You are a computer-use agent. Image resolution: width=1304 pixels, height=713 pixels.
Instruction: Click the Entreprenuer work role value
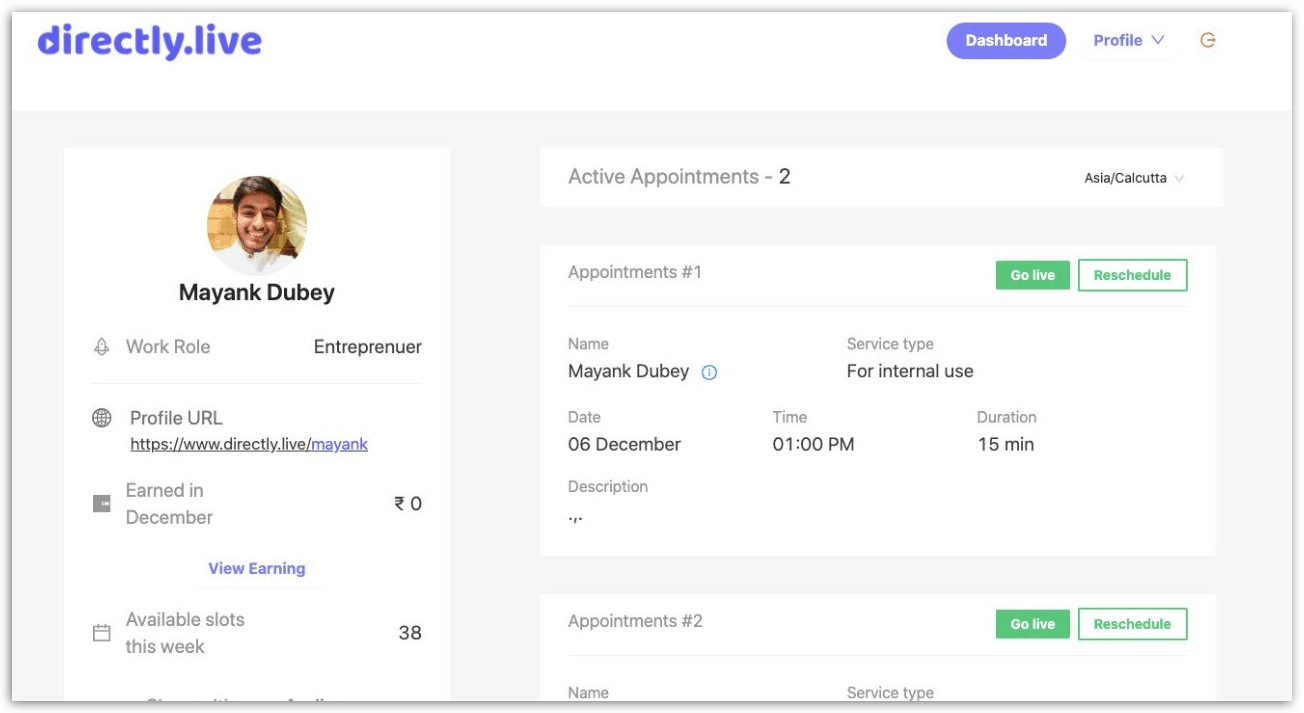(x=368, y=347)
